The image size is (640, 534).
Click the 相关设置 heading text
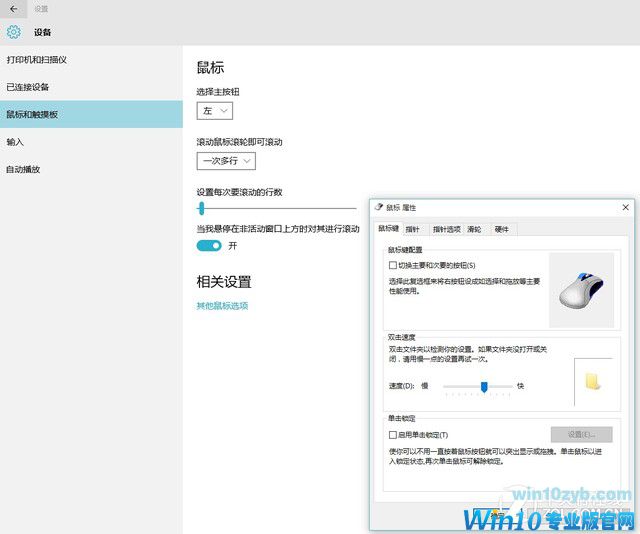[224, 282]
